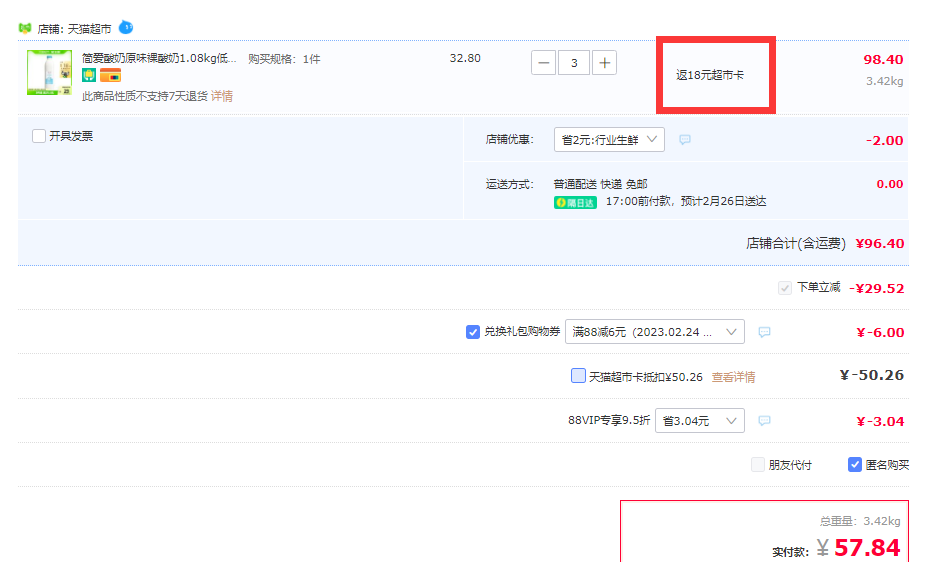Image resolution: width=945 pixels, height=562 pixels.
Task: Enable 天猫超市卡抵扣¥50.26 checkbox
Action: 578,376
